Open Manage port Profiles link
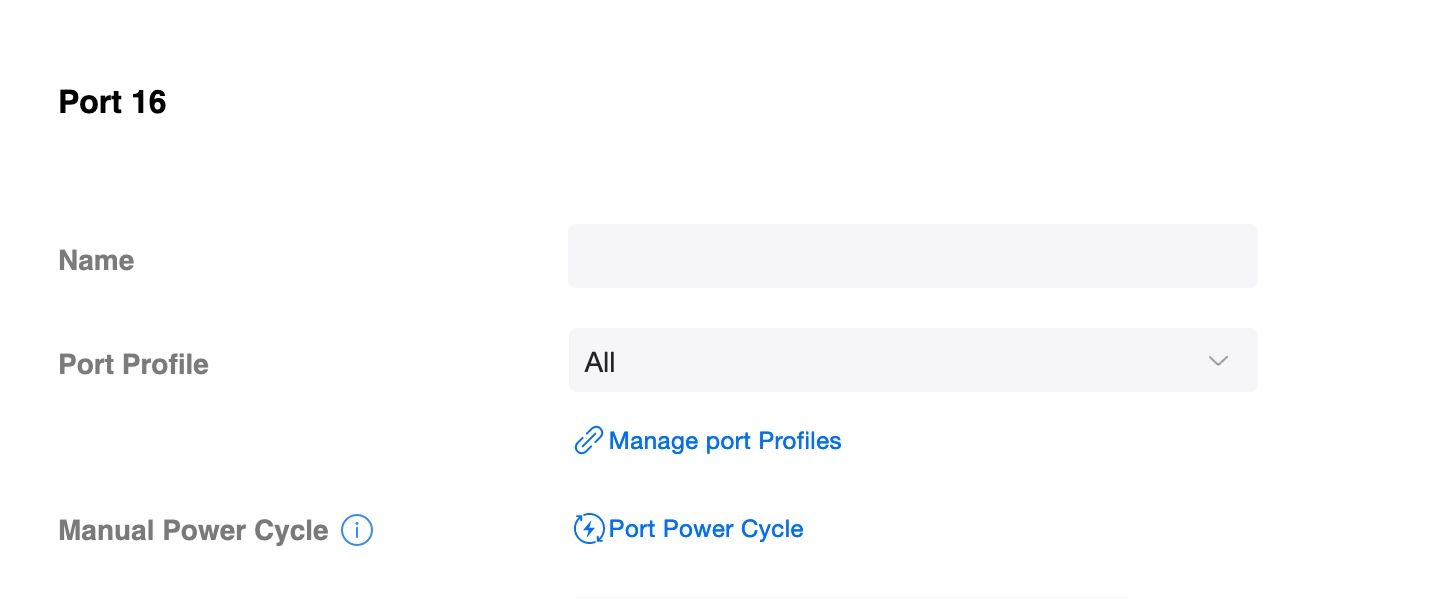This screenshot has width=1438, height=598. (x=724, y=441)
